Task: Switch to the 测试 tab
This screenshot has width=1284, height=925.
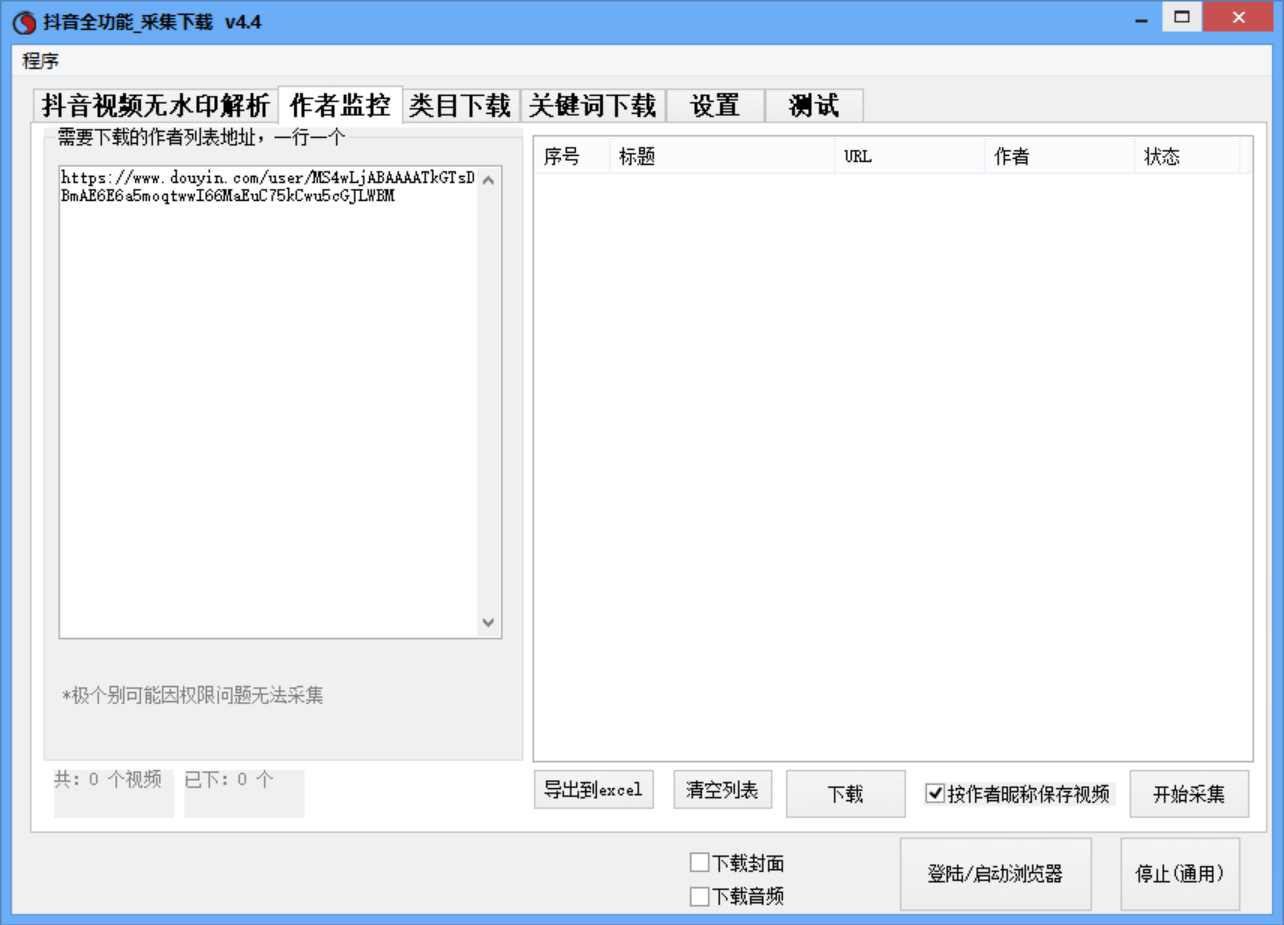Action: coord(813,106)
